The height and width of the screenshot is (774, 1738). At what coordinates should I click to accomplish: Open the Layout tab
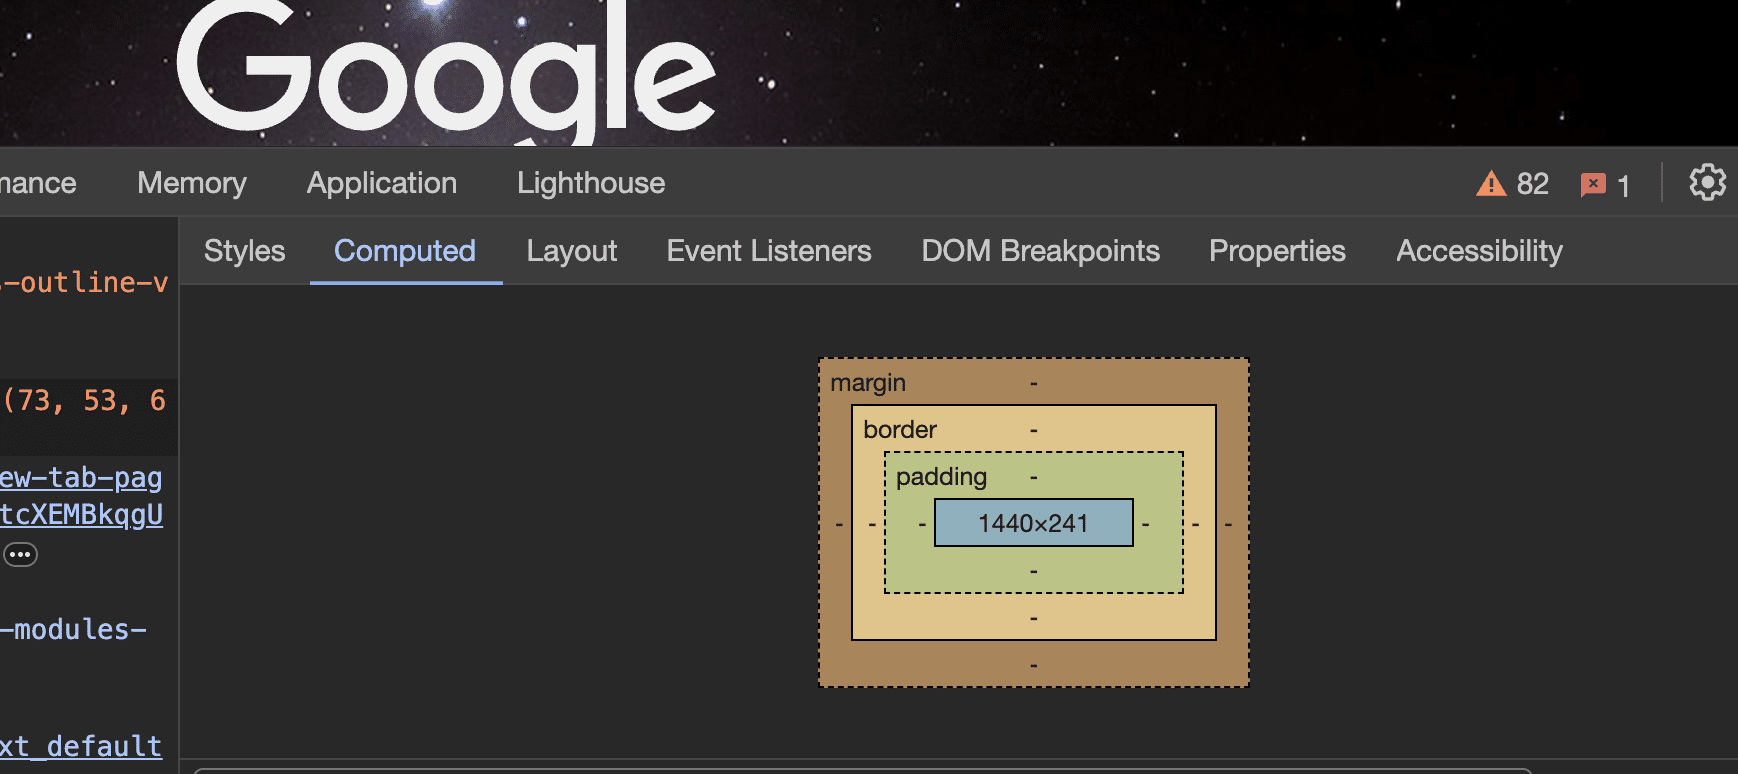pos(572,251)
